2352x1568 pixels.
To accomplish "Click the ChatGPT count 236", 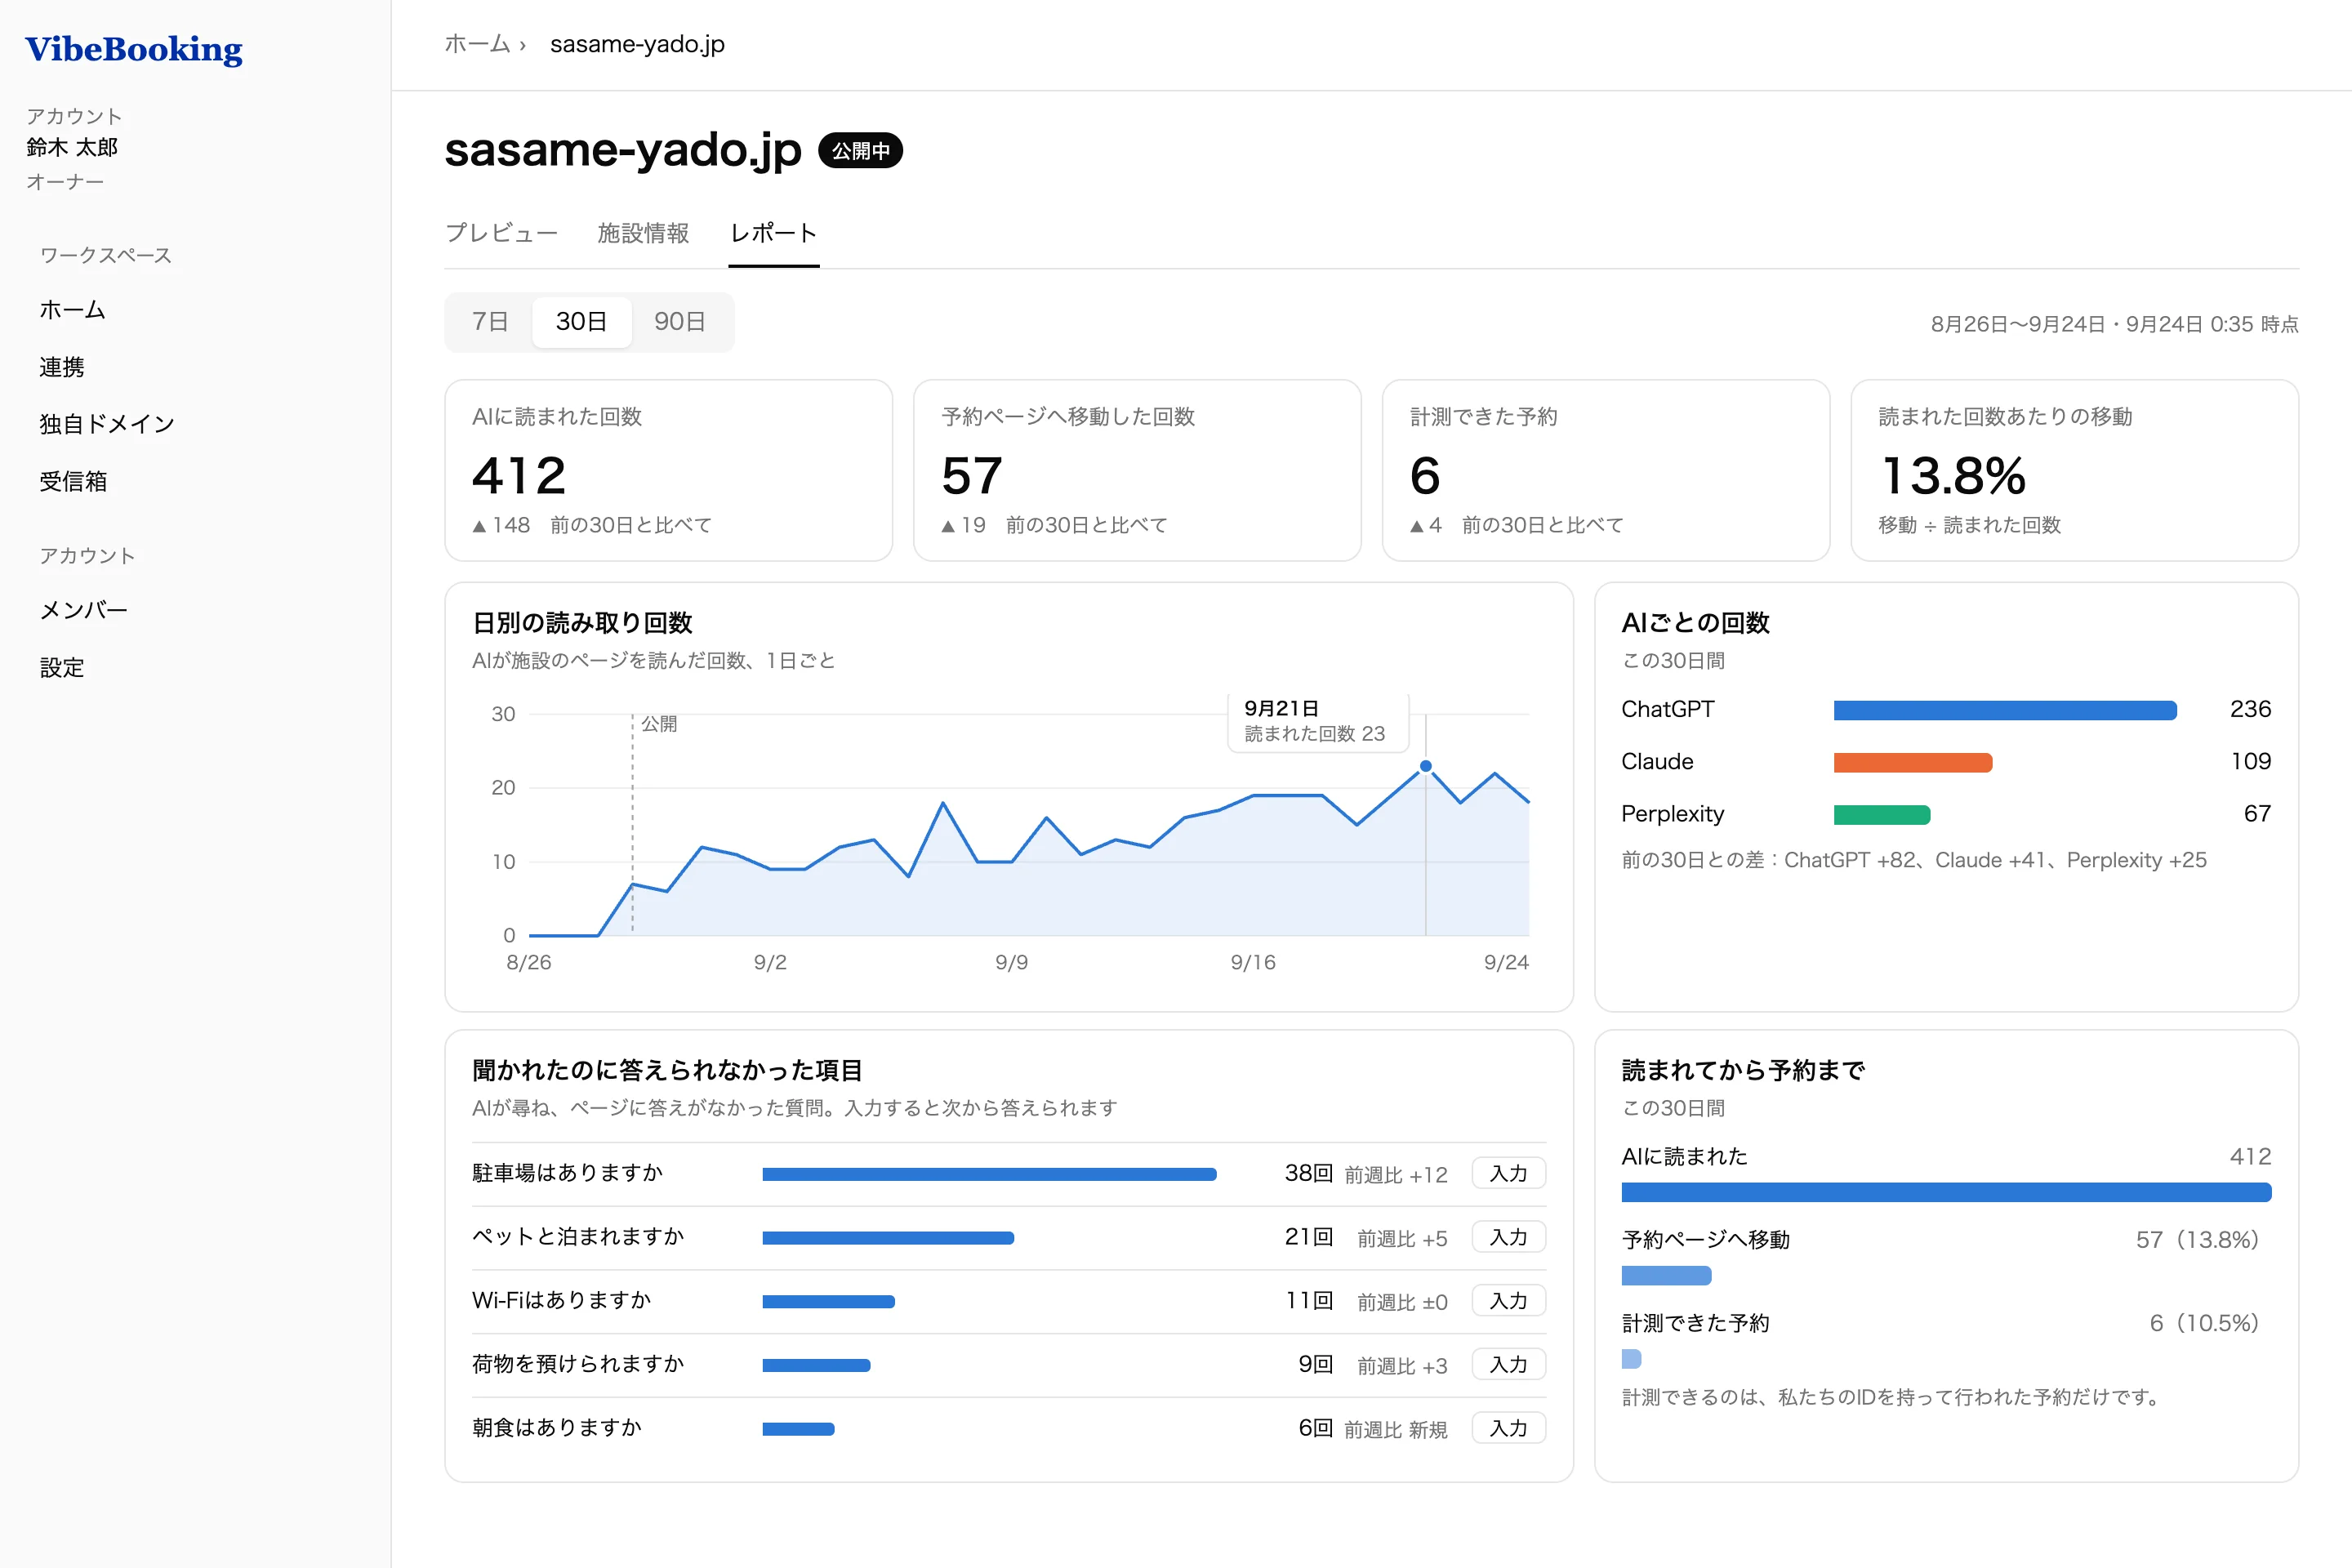I will [x=2250, y=709].
